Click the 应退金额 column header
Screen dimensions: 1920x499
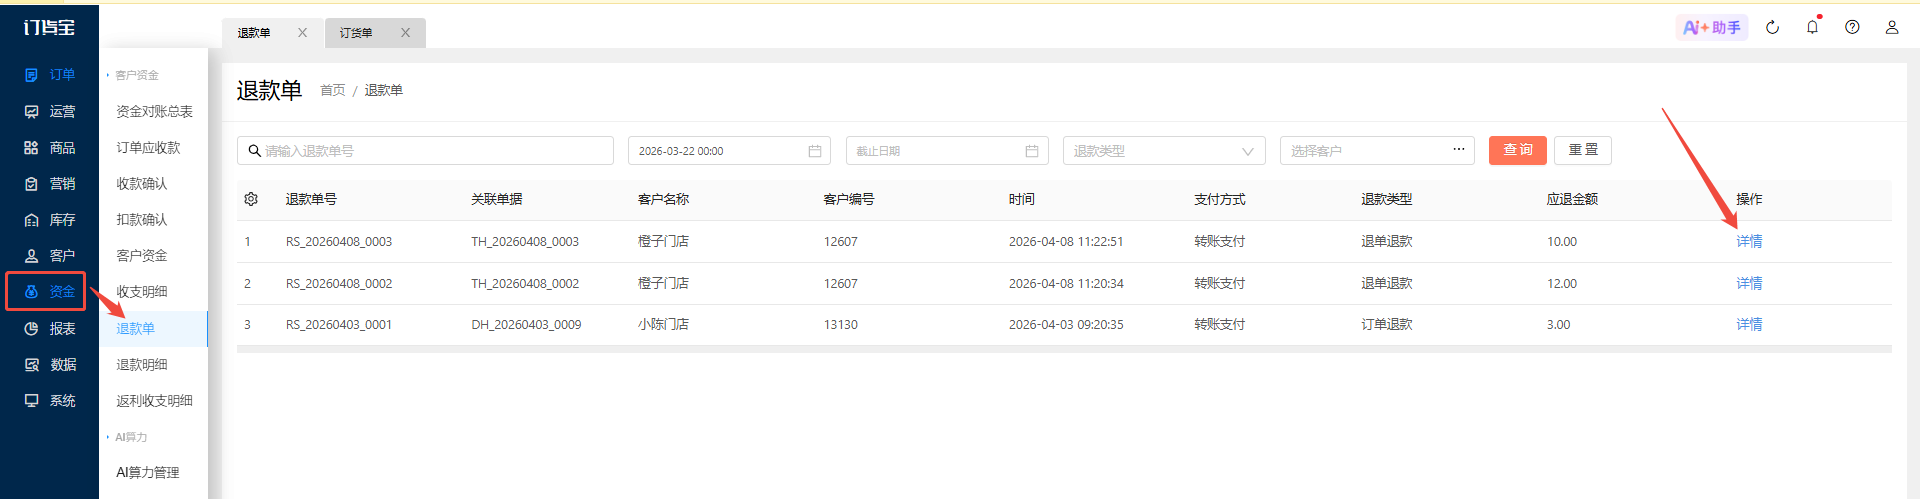tap(1572, 199)
